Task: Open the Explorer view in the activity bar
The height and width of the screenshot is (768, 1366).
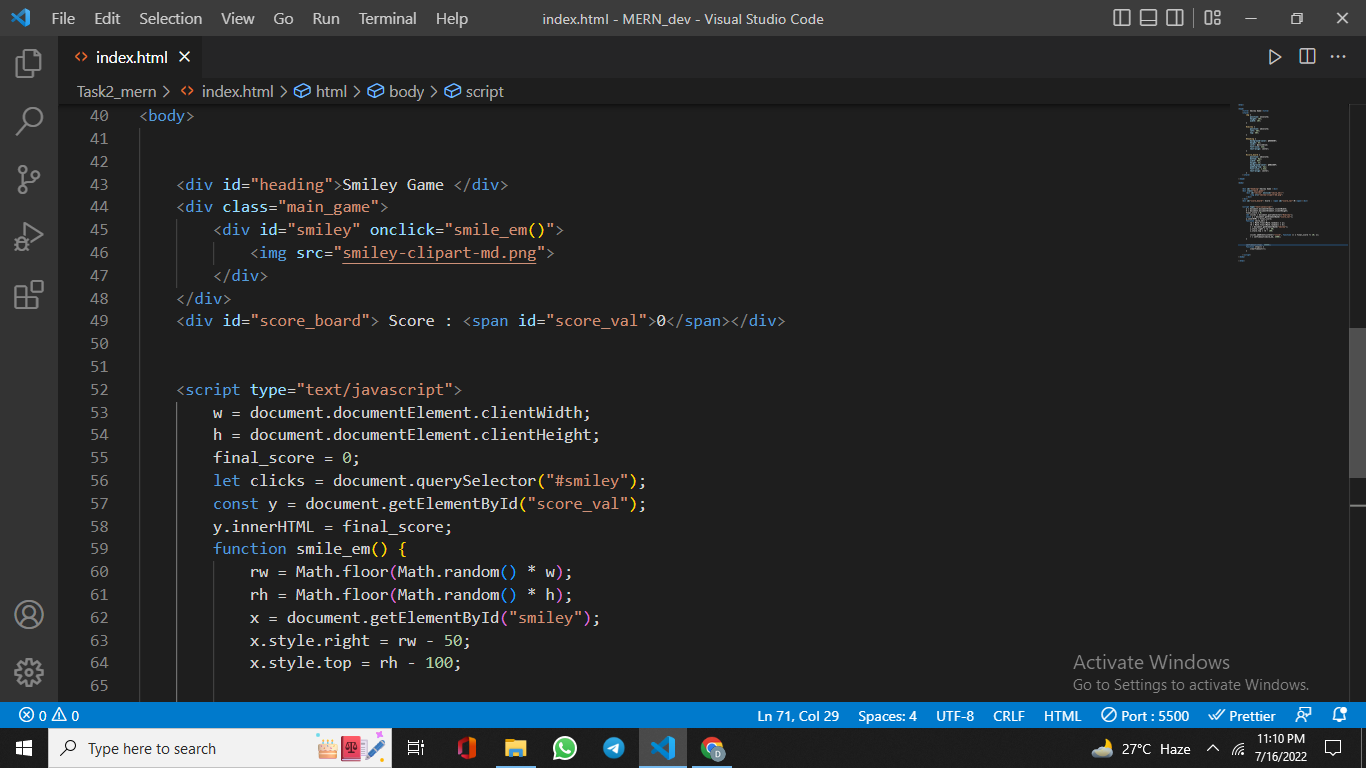Action: (x=28, y=62)
